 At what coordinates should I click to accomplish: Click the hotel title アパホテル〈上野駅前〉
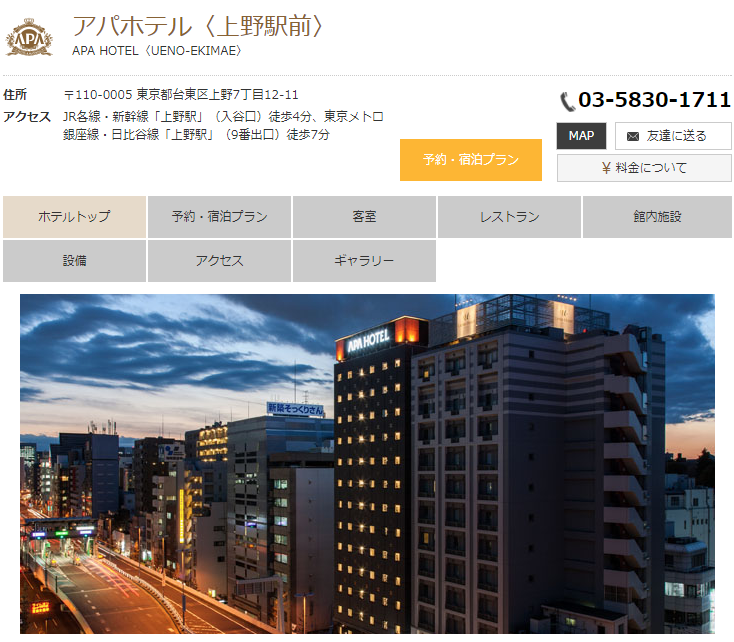[x=198, y=26]
